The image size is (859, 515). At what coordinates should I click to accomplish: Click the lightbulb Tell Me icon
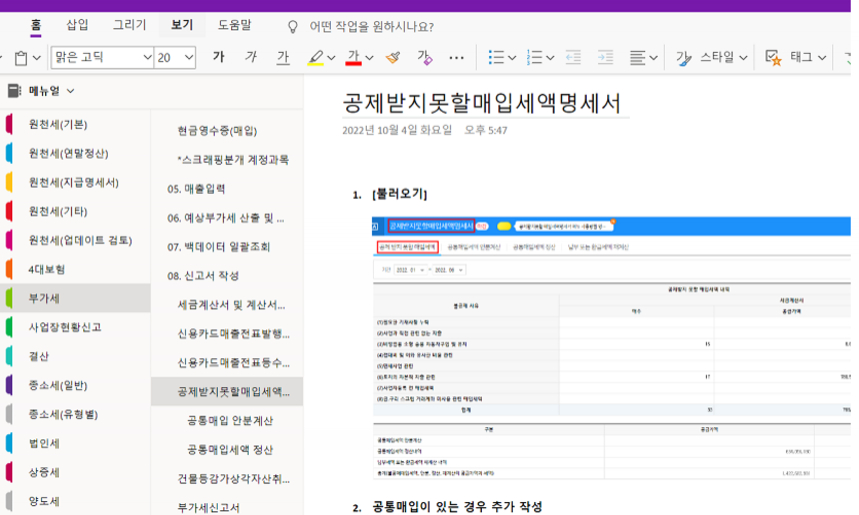[x=293, y=26]
